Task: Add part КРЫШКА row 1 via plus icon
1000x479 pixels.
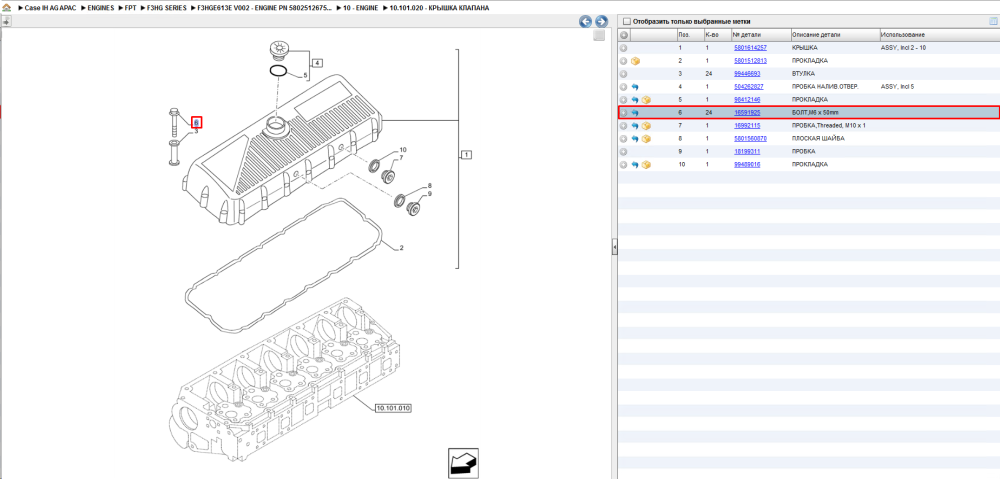Action: (624, 48)
